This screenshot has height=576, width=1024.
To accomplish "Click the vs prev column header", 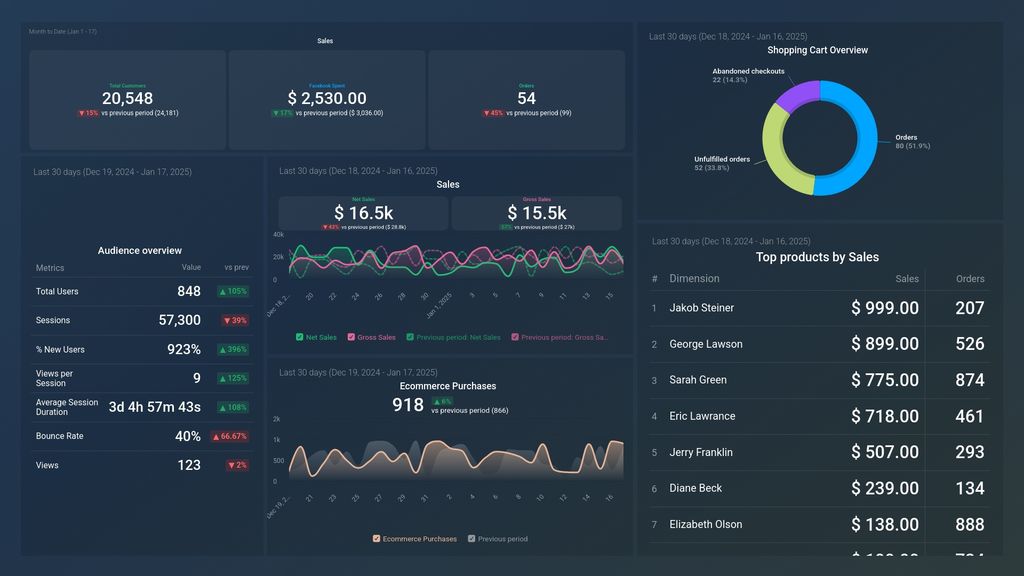I will coord(236,268).
